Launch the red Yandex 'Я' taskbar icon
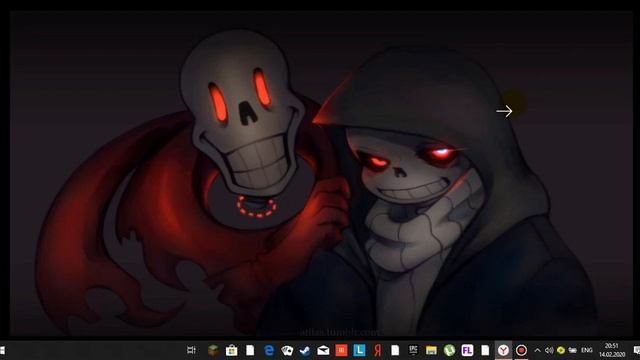Viewport: 640px width, 360px height. (x=378, y=350)
